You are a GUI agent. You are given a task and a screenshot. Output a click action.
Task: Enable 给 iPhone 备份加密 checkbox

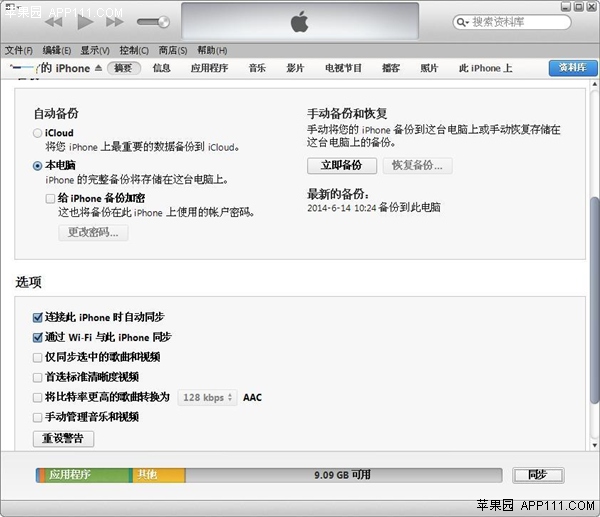pos(50,198)
